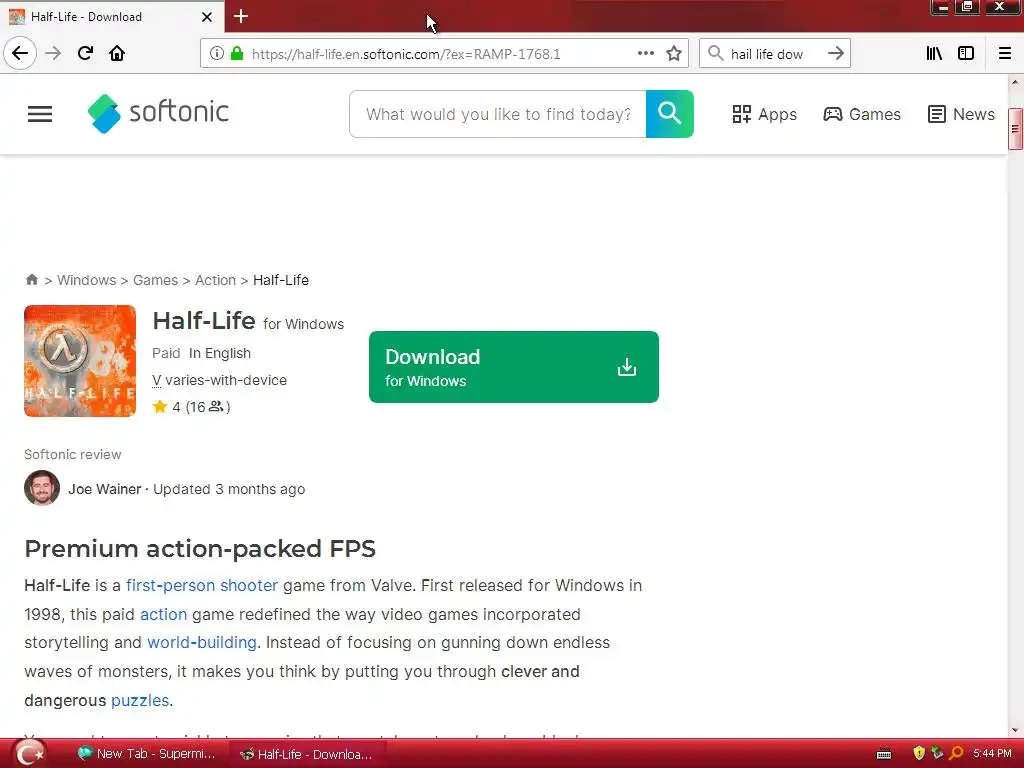Image resolution: width=1024 pixels, height=768 pixels.
Task: Open a new browser tab
Action: [x=241, y=16]
